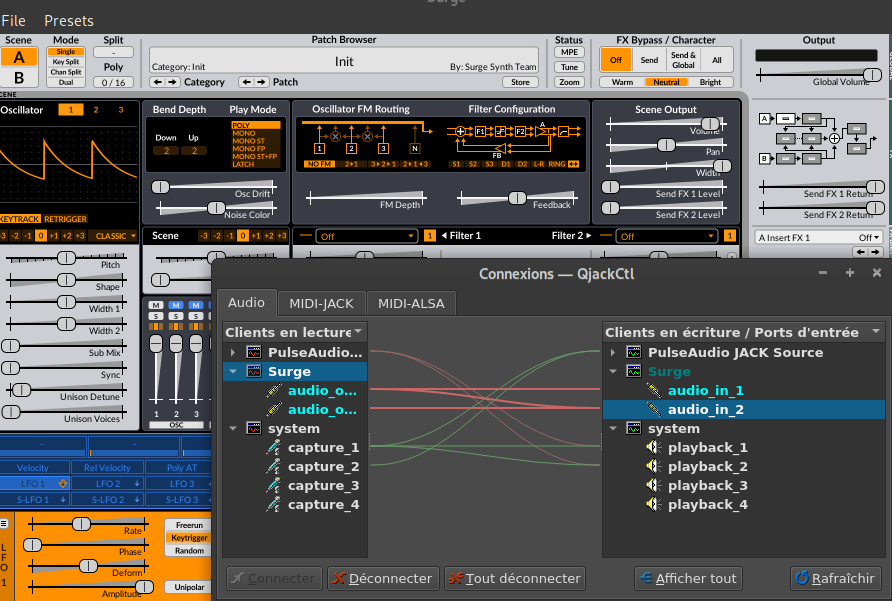Switch to Scene B

click(19, 79)
